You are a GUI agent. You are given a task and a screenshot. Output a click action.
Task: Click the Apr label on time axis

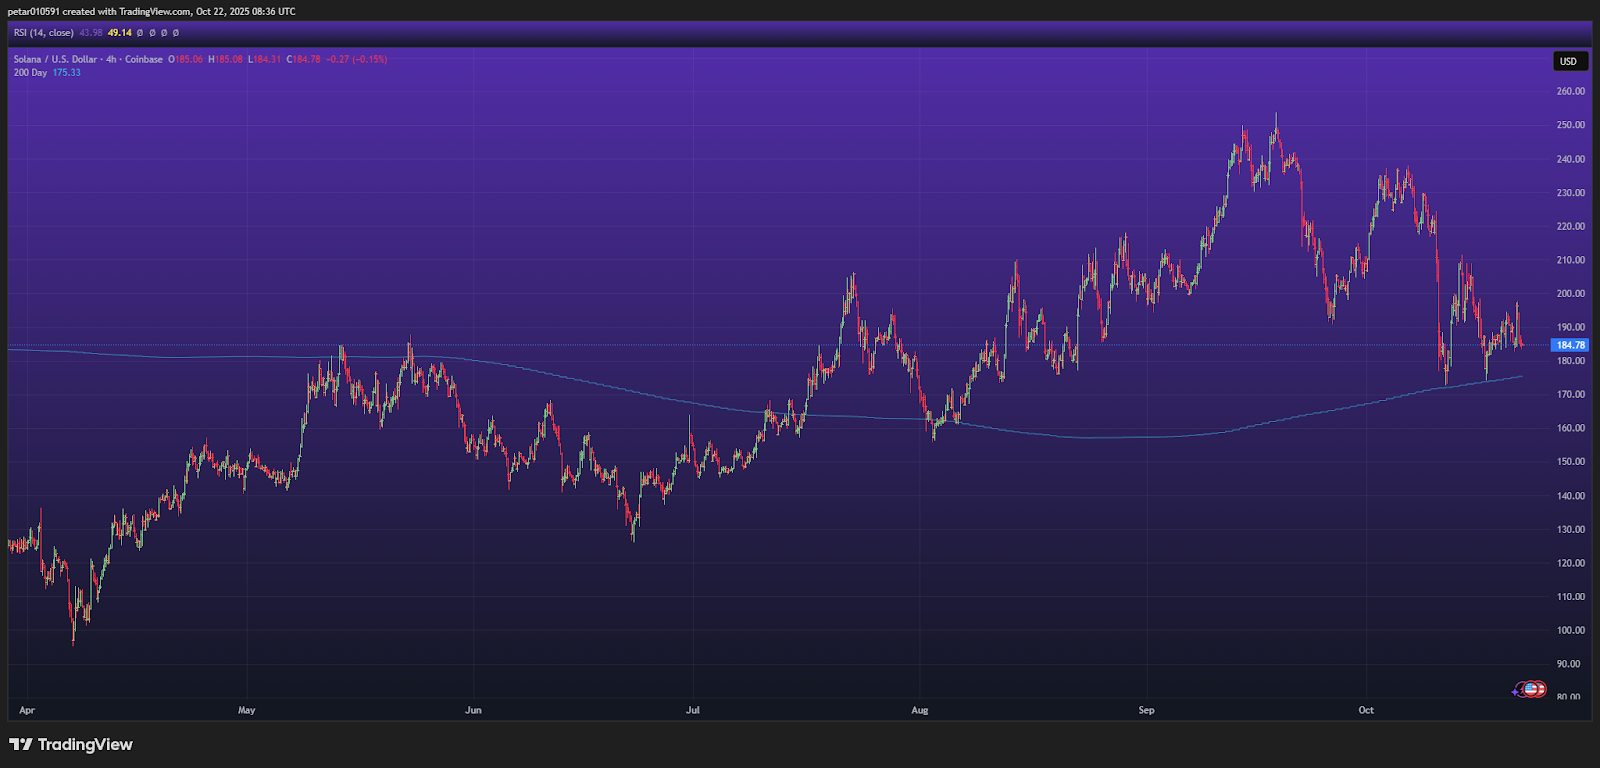coord(27,710)
